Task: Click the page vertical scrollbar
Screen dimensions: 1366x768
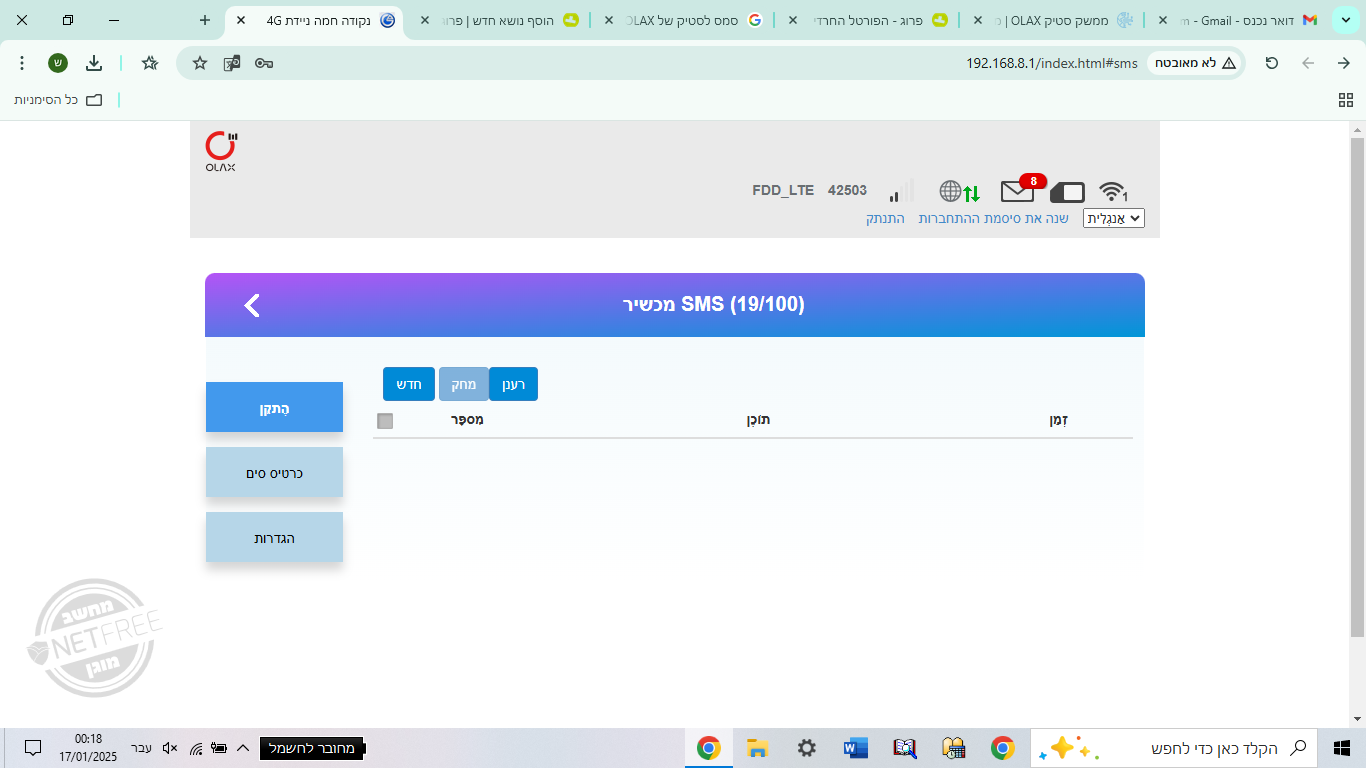Action: [x=1357, y=388]
